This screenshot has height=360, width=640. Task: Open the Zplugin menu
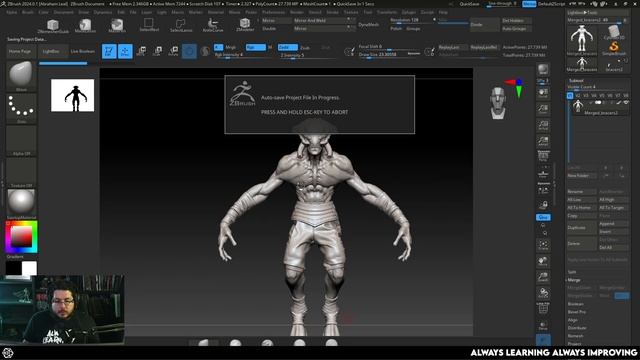pos(409,12)
